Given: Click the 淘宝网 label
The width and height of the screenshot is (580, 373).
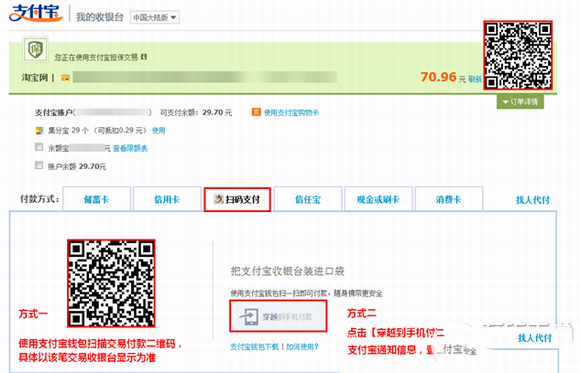Looking at the screenshot, I should point(35,78).
